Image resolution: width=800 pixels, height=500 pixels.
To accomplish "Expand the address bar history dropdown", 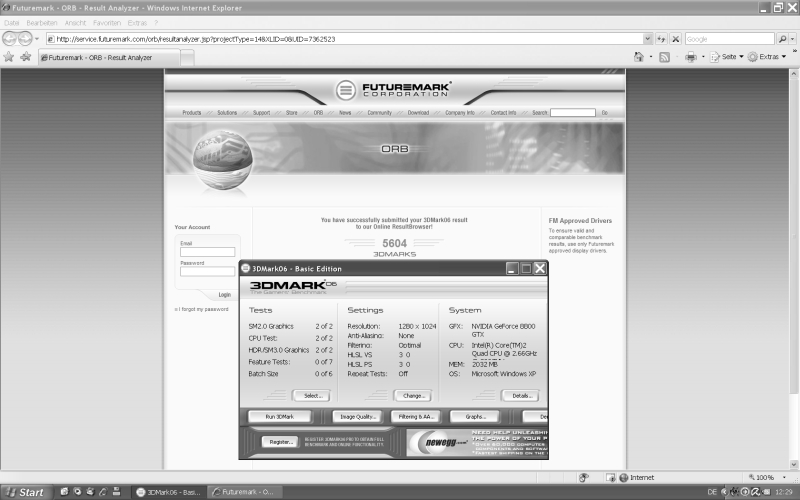I will pyautogui.click(x=647, y=39).
